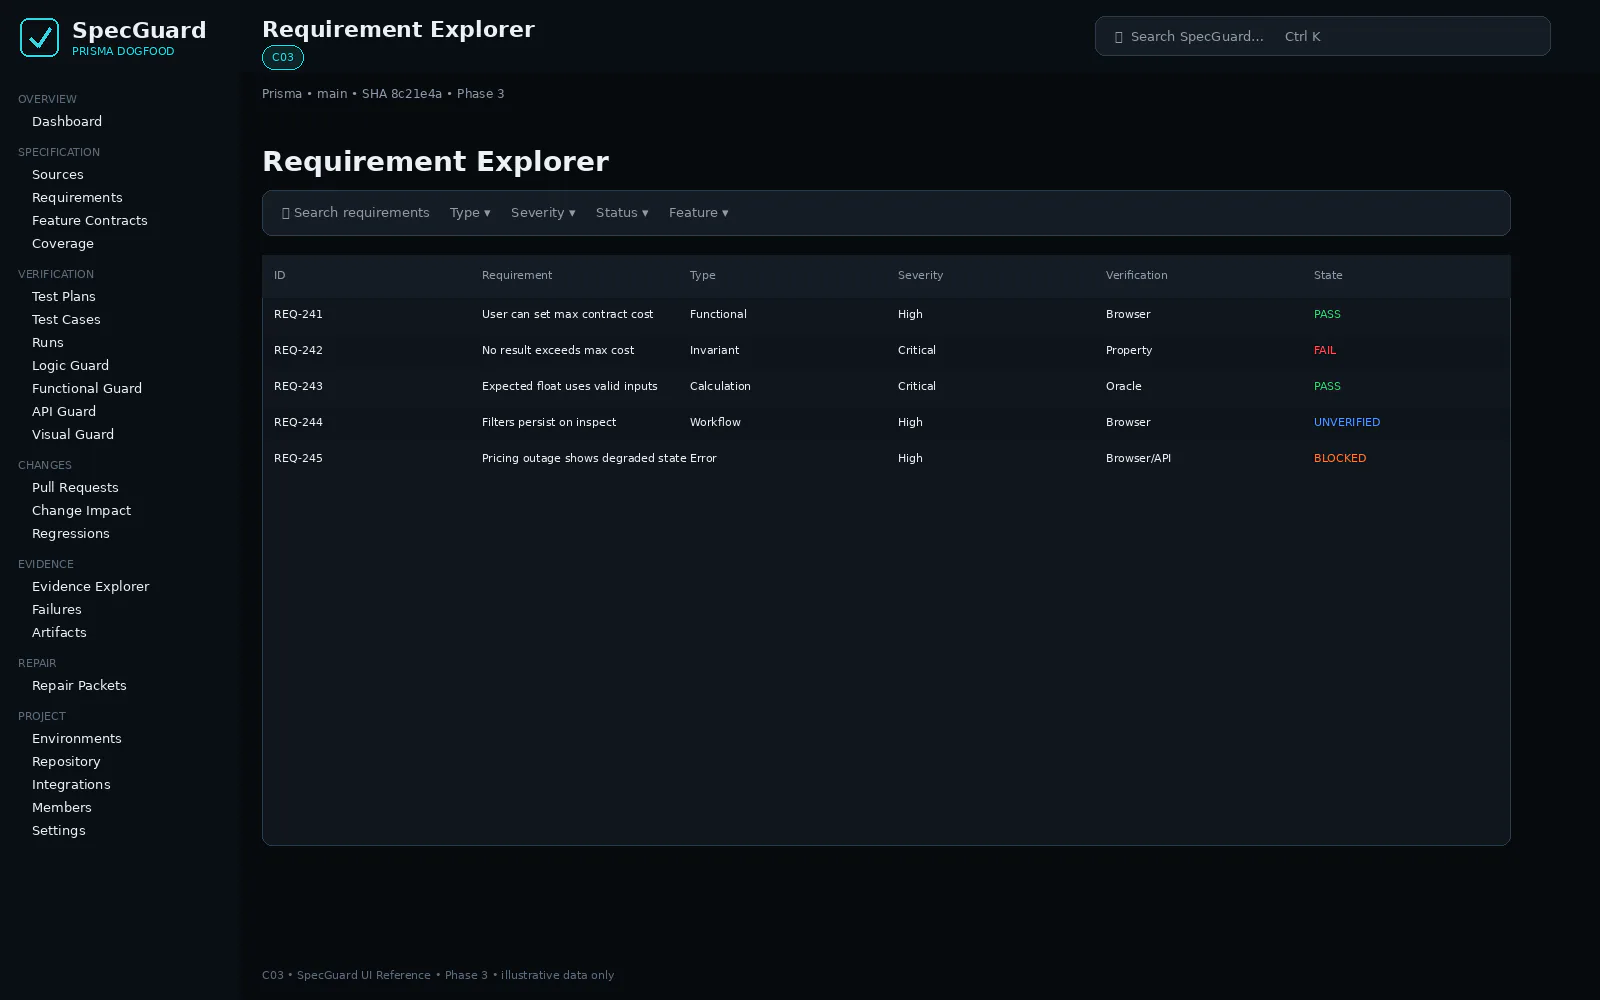1600x1000 pixels.
Task: Go to Integrations
Action: click(71, 784)
